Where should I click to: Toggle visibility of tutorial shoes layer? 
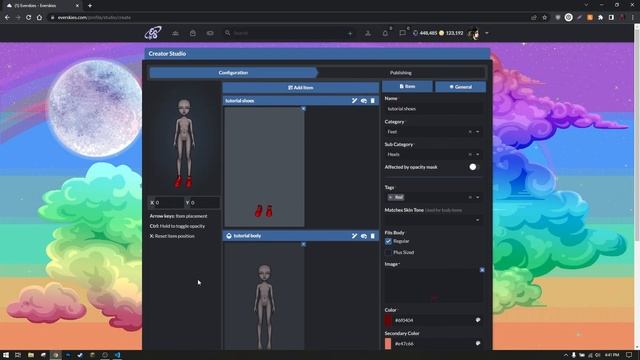[x=364, y=100]
